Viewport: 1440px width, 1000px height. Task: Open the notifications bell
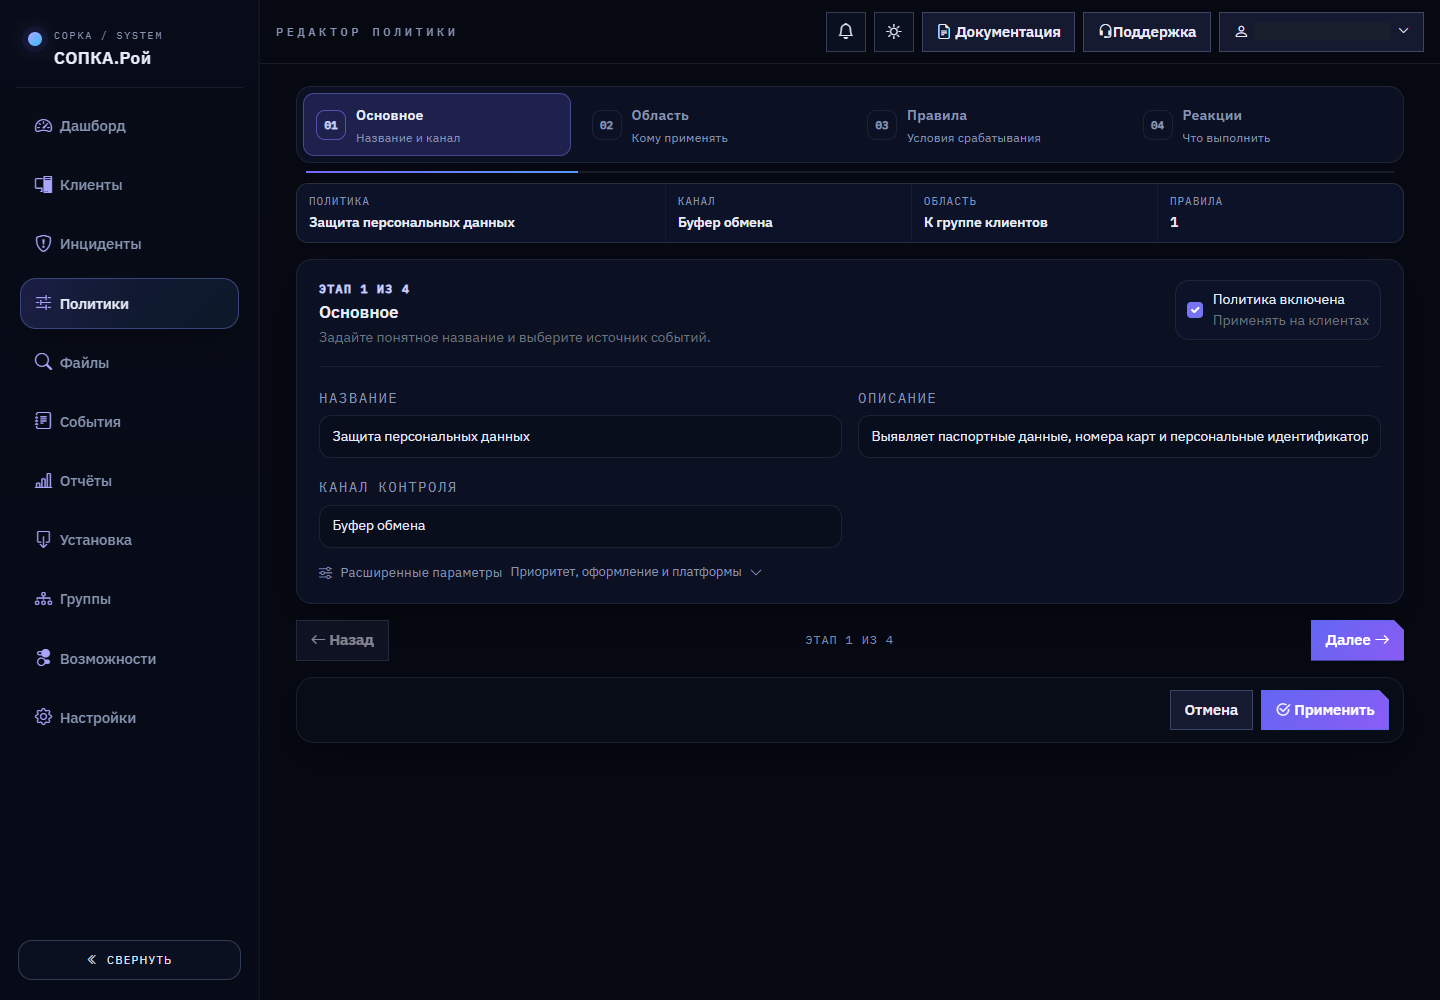click(846, 32)
